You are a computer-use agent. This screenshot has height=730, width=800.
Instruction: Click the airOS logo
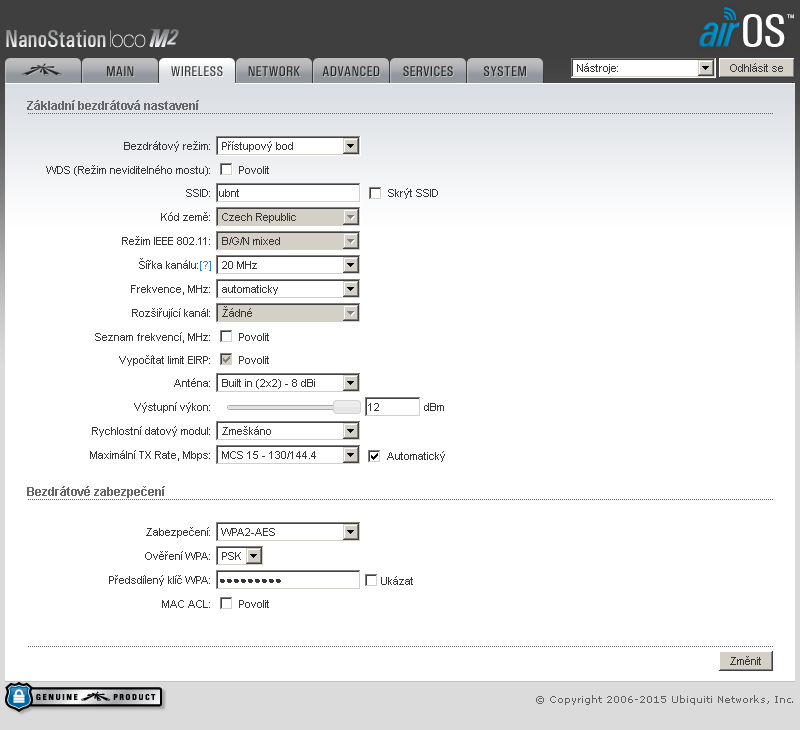click(x=741, y=29)
